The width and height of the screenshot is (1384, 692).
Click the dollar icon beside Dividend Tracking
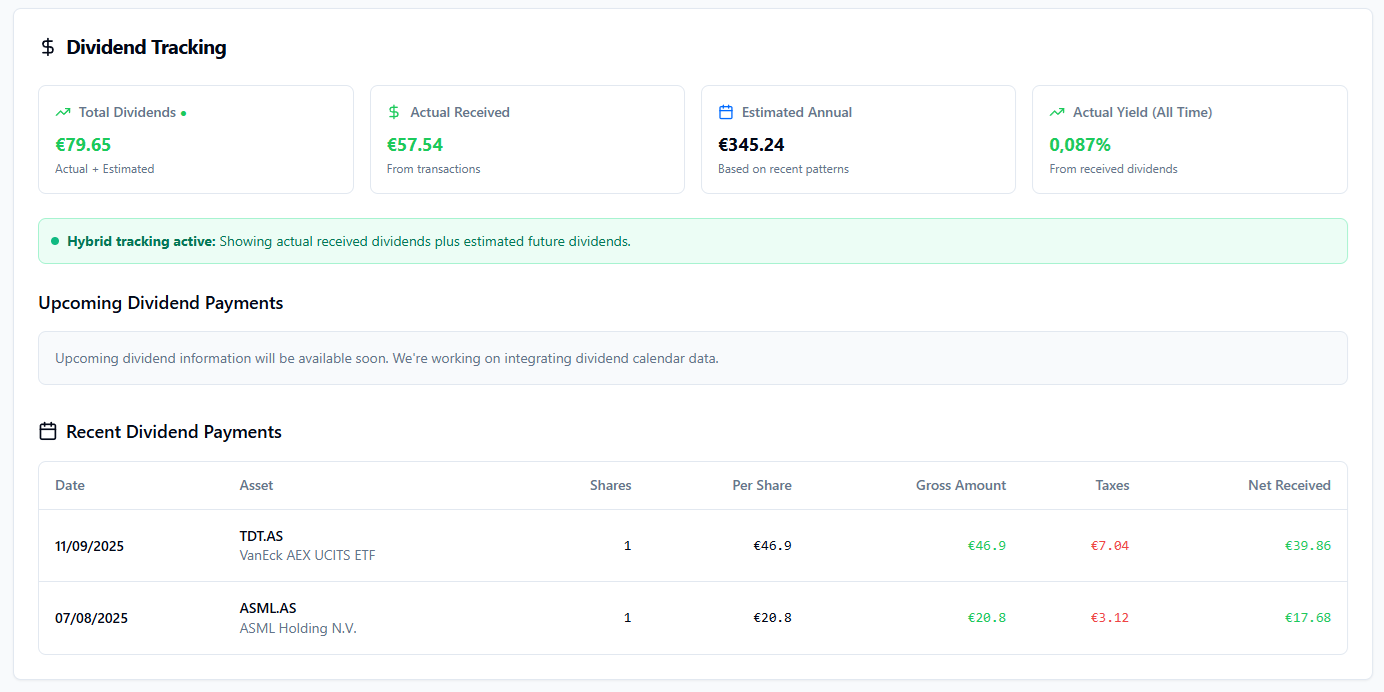tap(47, 47)
